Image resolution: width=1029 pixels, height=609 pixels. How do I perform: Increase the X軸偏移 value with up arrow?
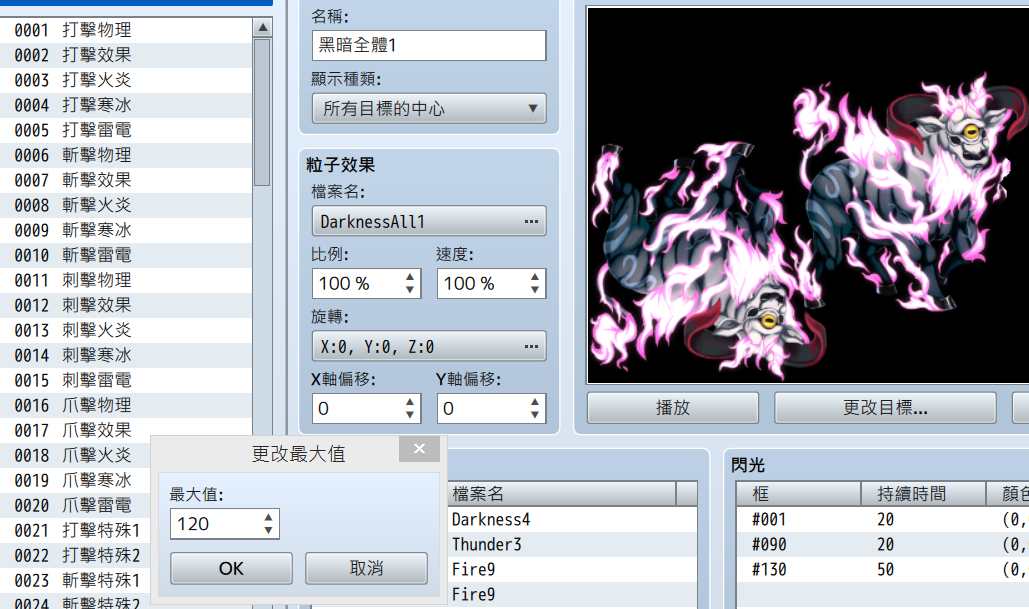click(x=410, y=402)
